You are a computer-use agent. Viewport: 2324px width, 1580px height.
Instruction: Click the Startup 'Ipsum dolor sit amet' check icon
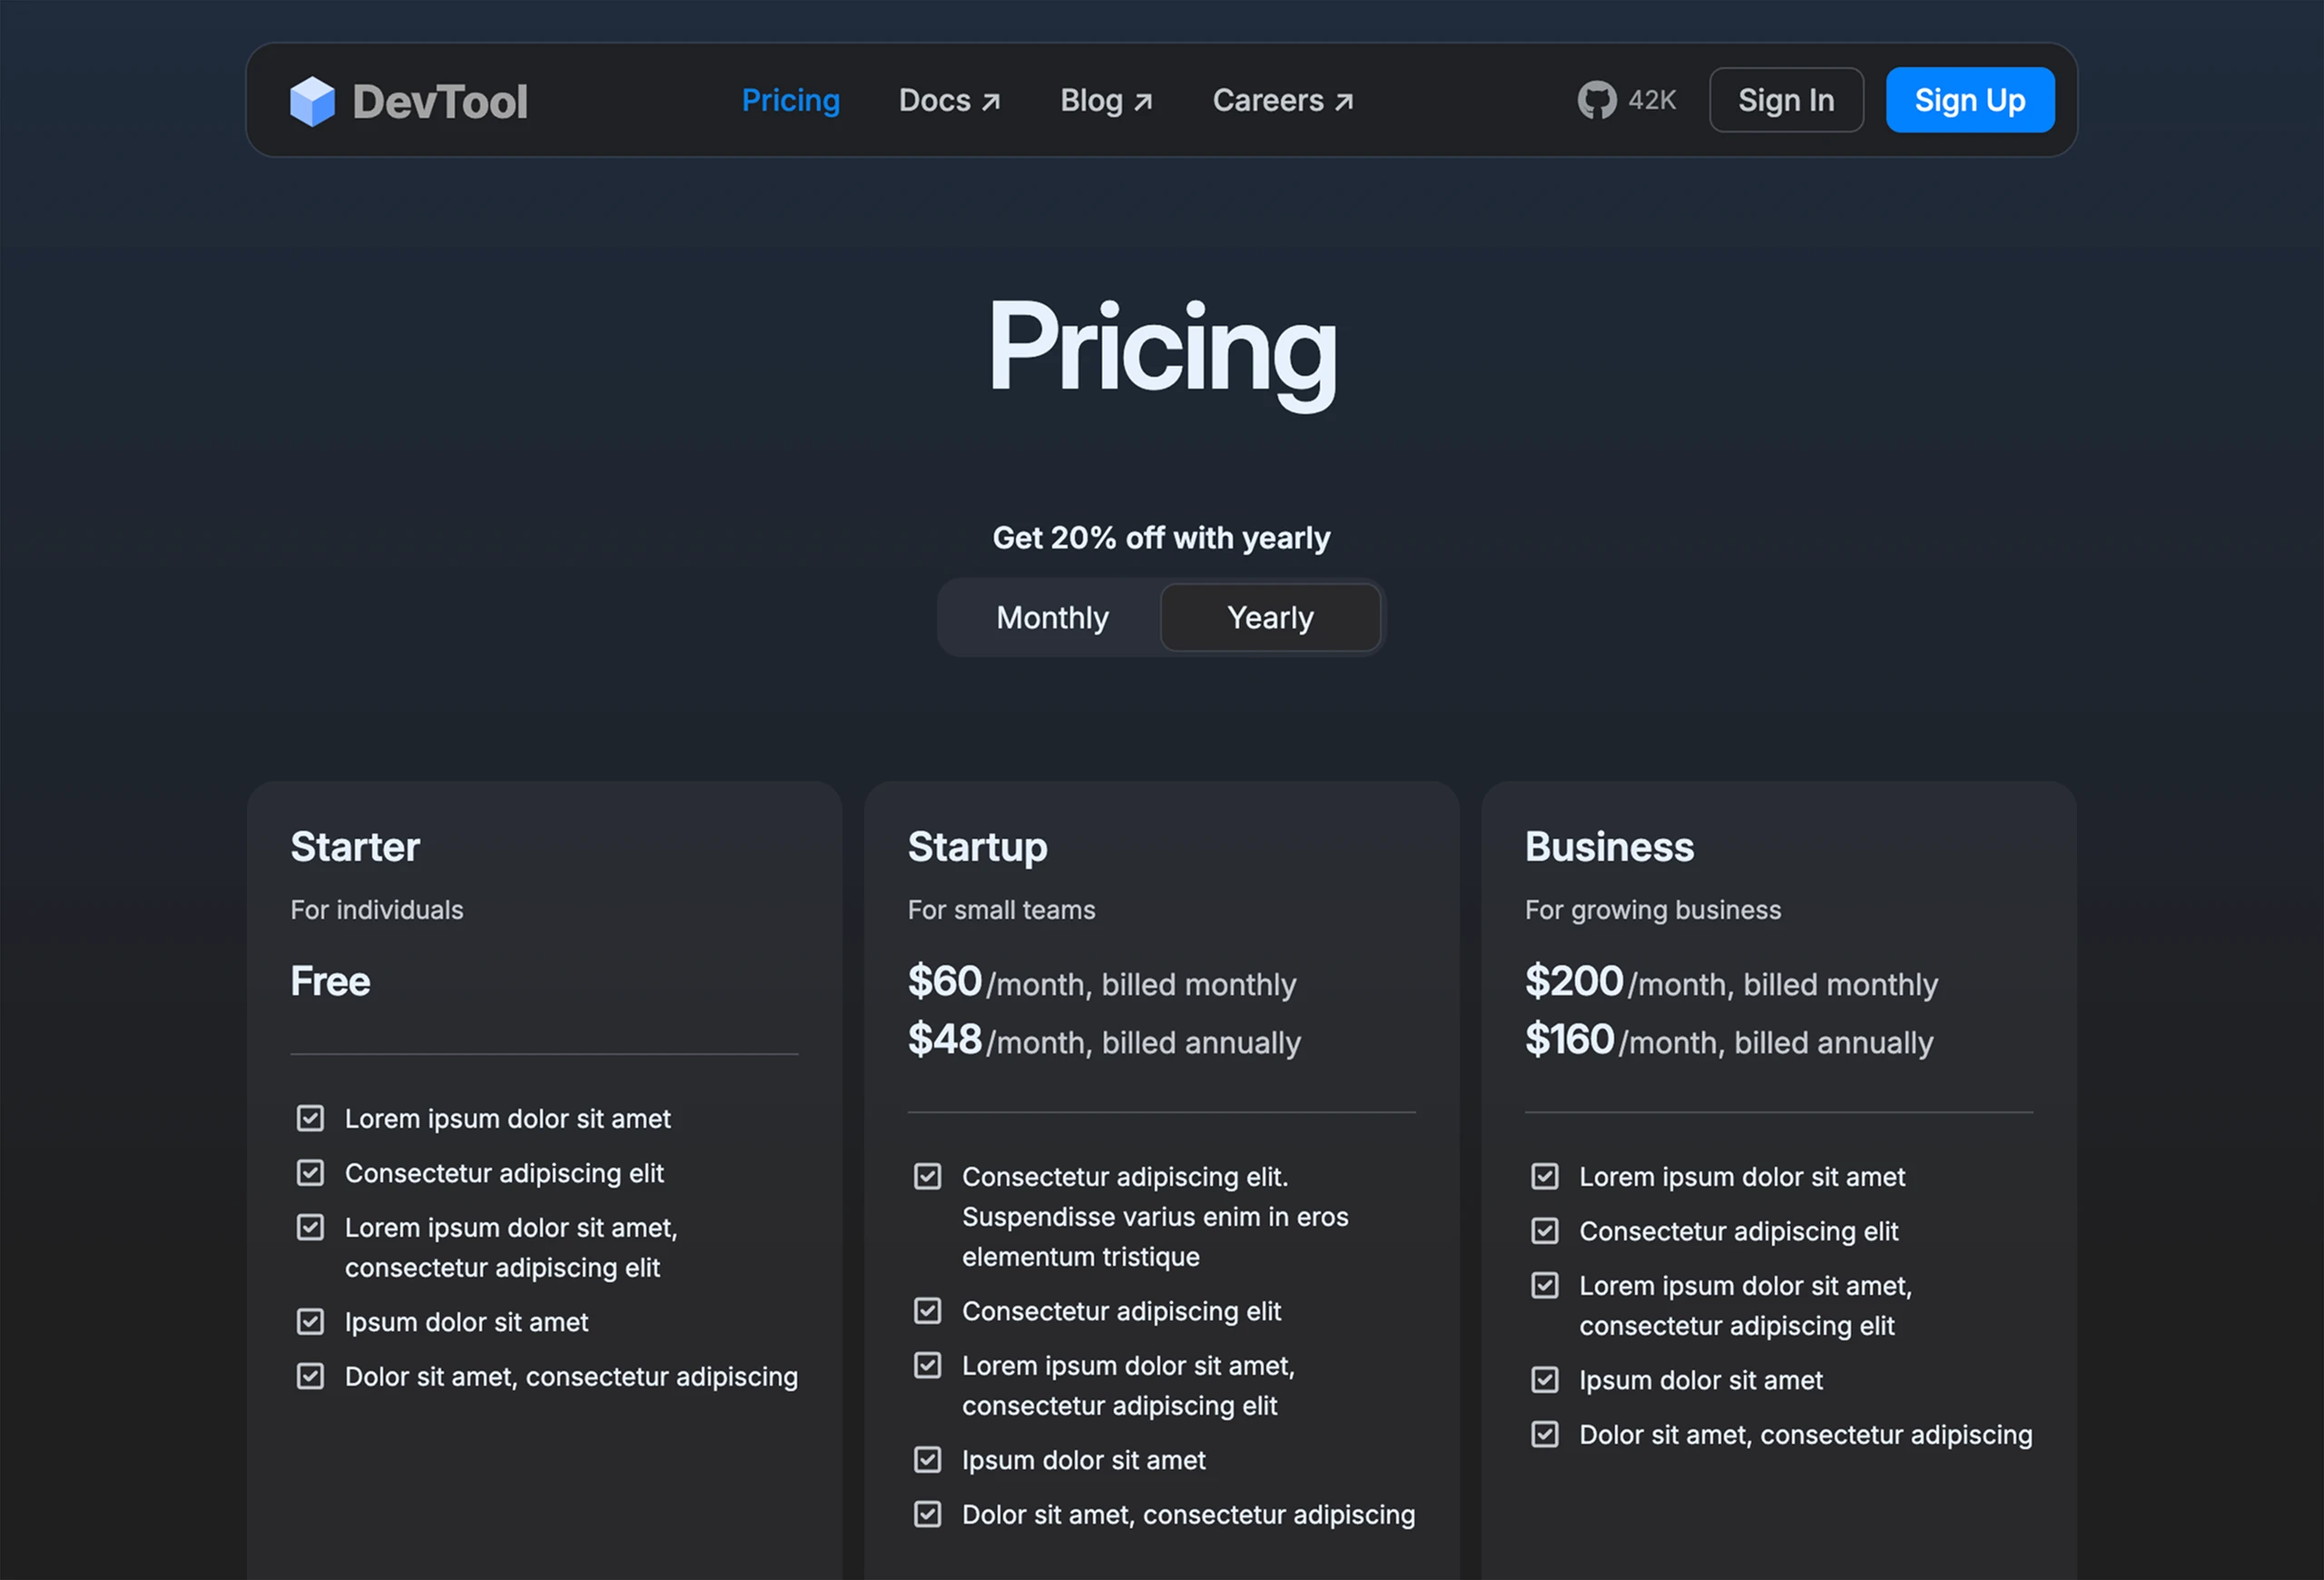pyautogui.click(x=927, y=1459)
